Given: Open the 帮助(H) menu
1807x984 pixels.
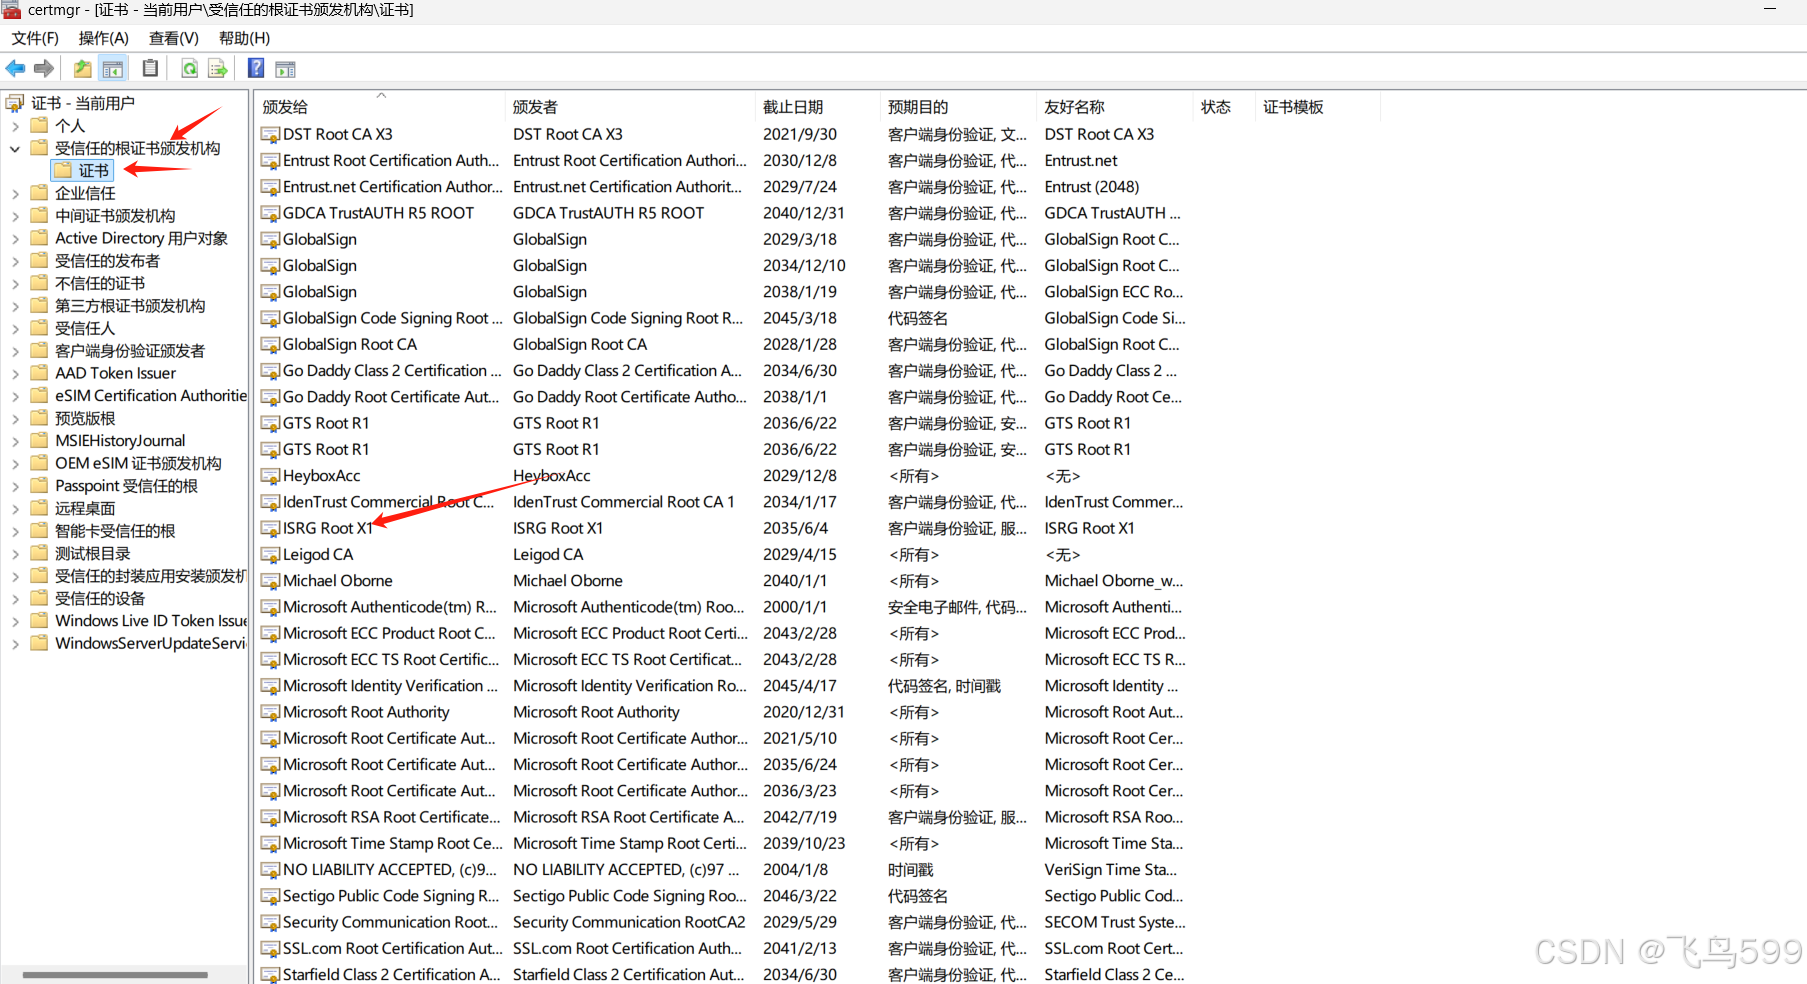Looking at the screenshot, I should (x=244, y=38).
